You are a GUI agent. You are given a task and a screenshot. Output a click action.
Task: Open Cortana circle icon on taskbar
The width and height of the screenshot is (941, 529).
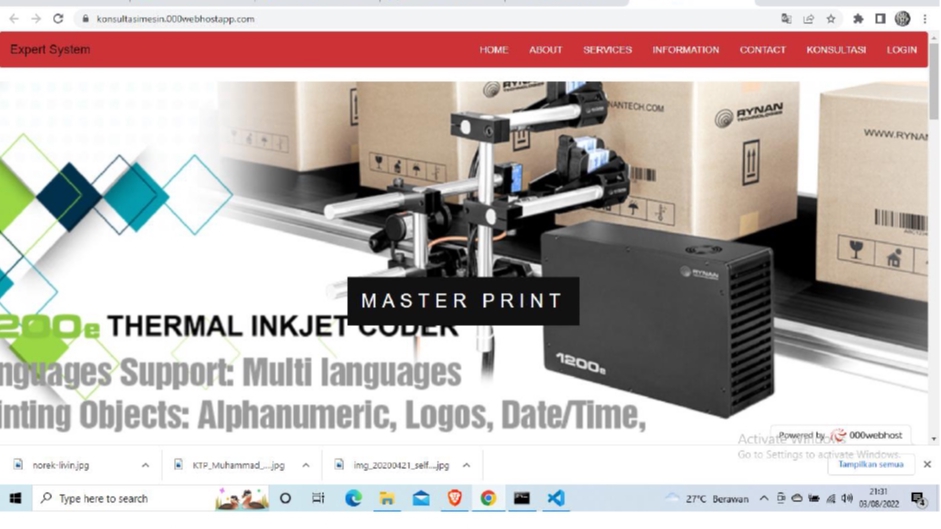coord(286,498)
